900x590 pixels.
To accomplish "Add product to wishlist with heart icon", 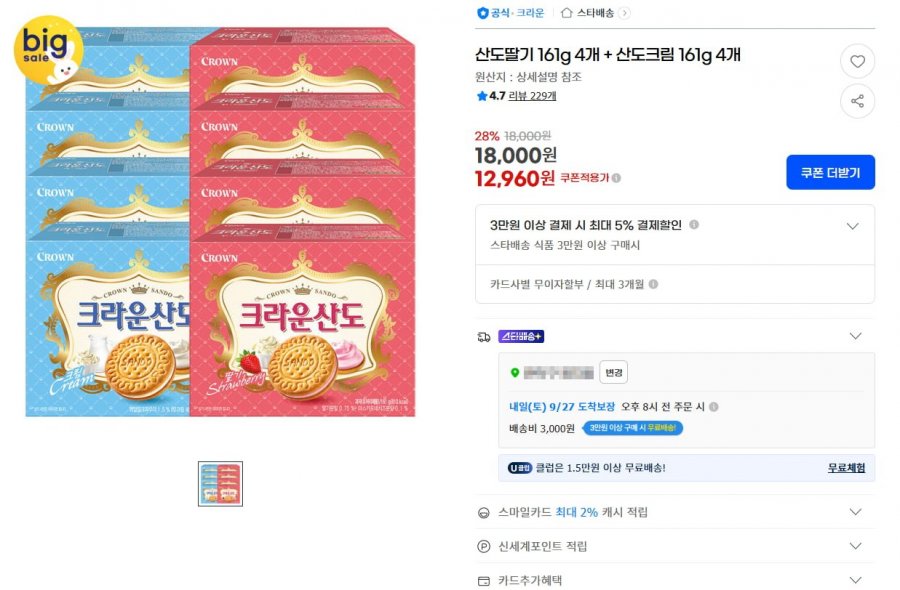I will tap(857, 61).
